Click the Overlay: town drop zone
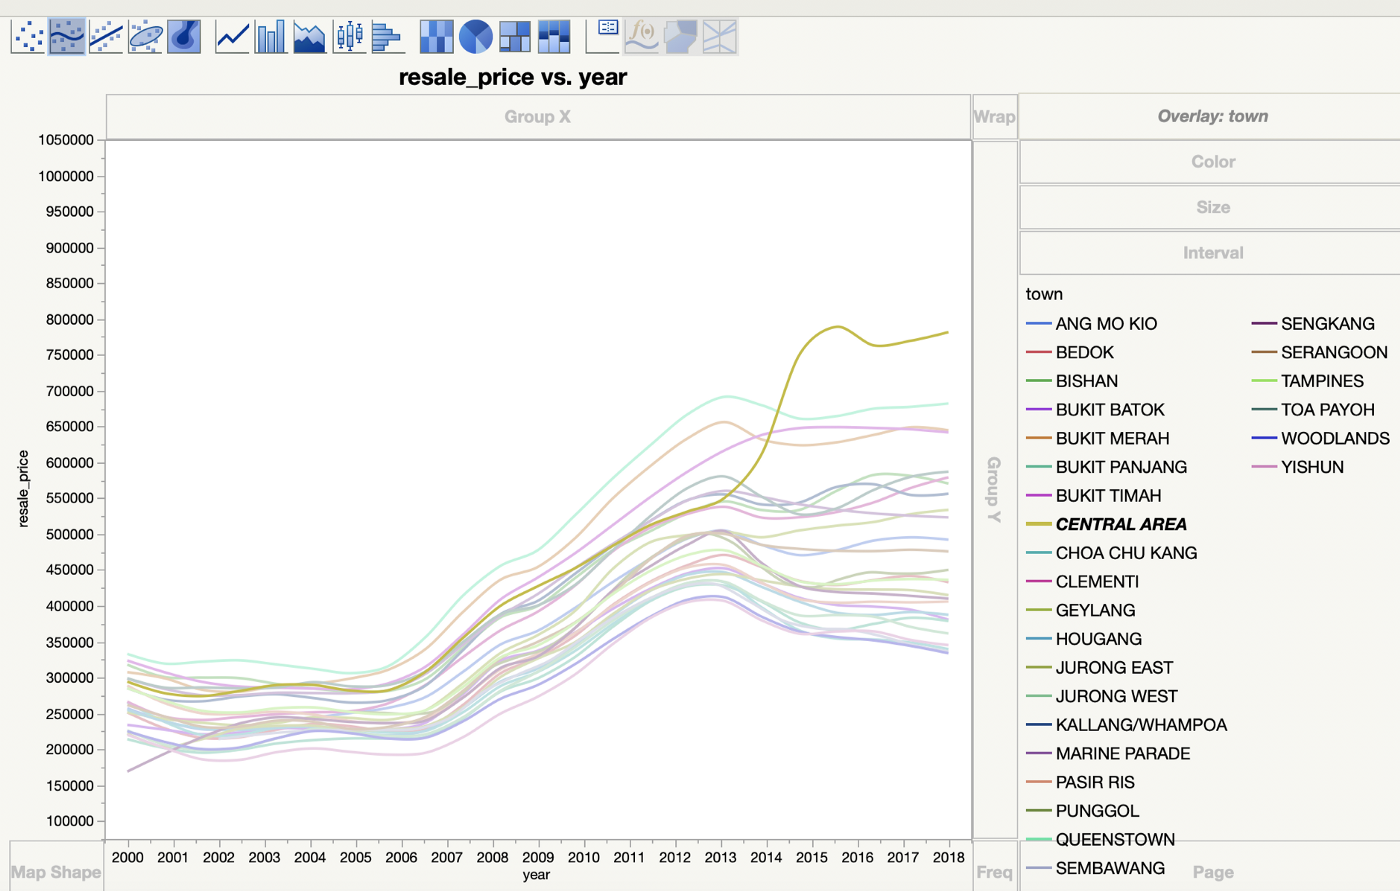 [x=1212, y=116]
